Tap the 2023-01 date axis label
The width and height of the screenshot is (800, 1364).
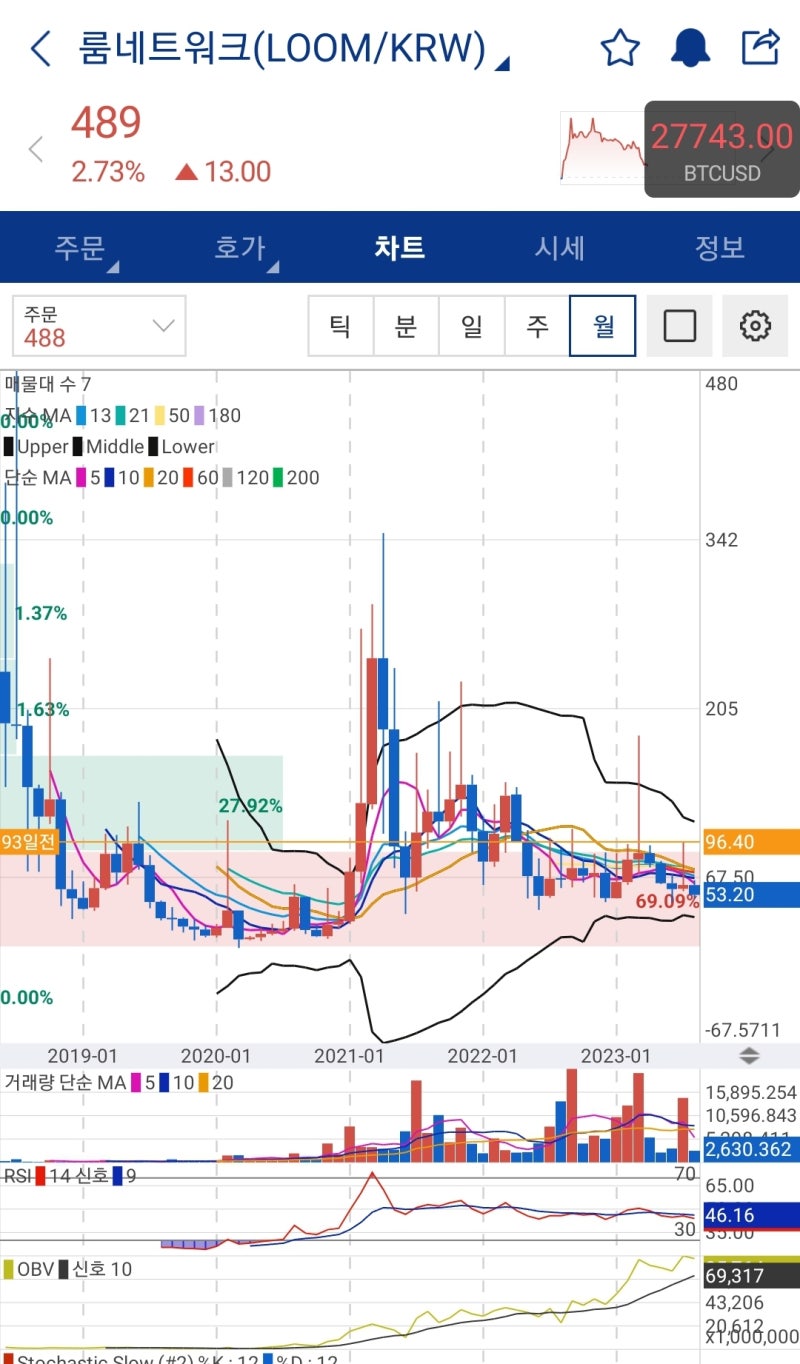[616, 1056]
